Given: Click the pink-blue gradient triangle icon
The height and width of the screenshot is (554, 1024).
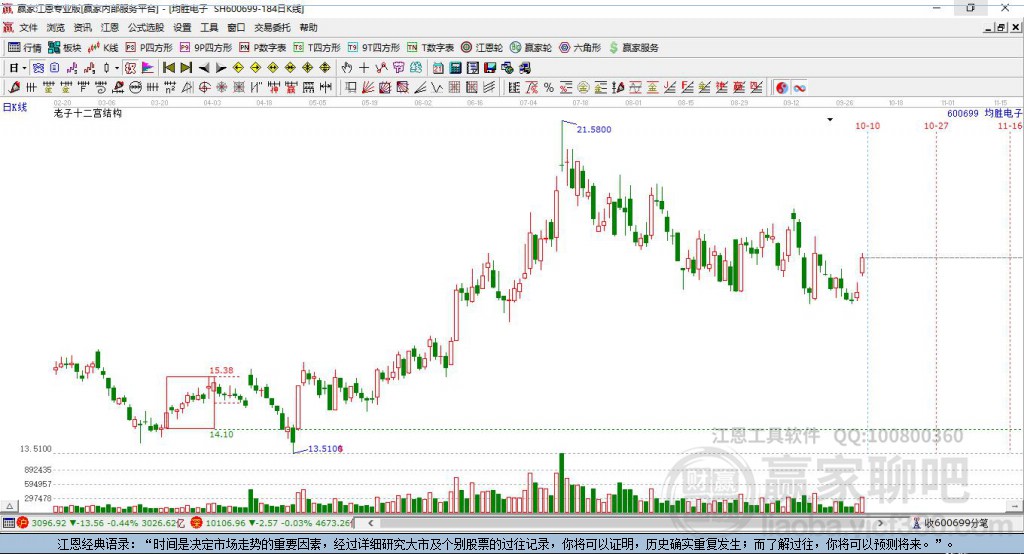Looking at the screenshot, I should [x=148, y=68].
